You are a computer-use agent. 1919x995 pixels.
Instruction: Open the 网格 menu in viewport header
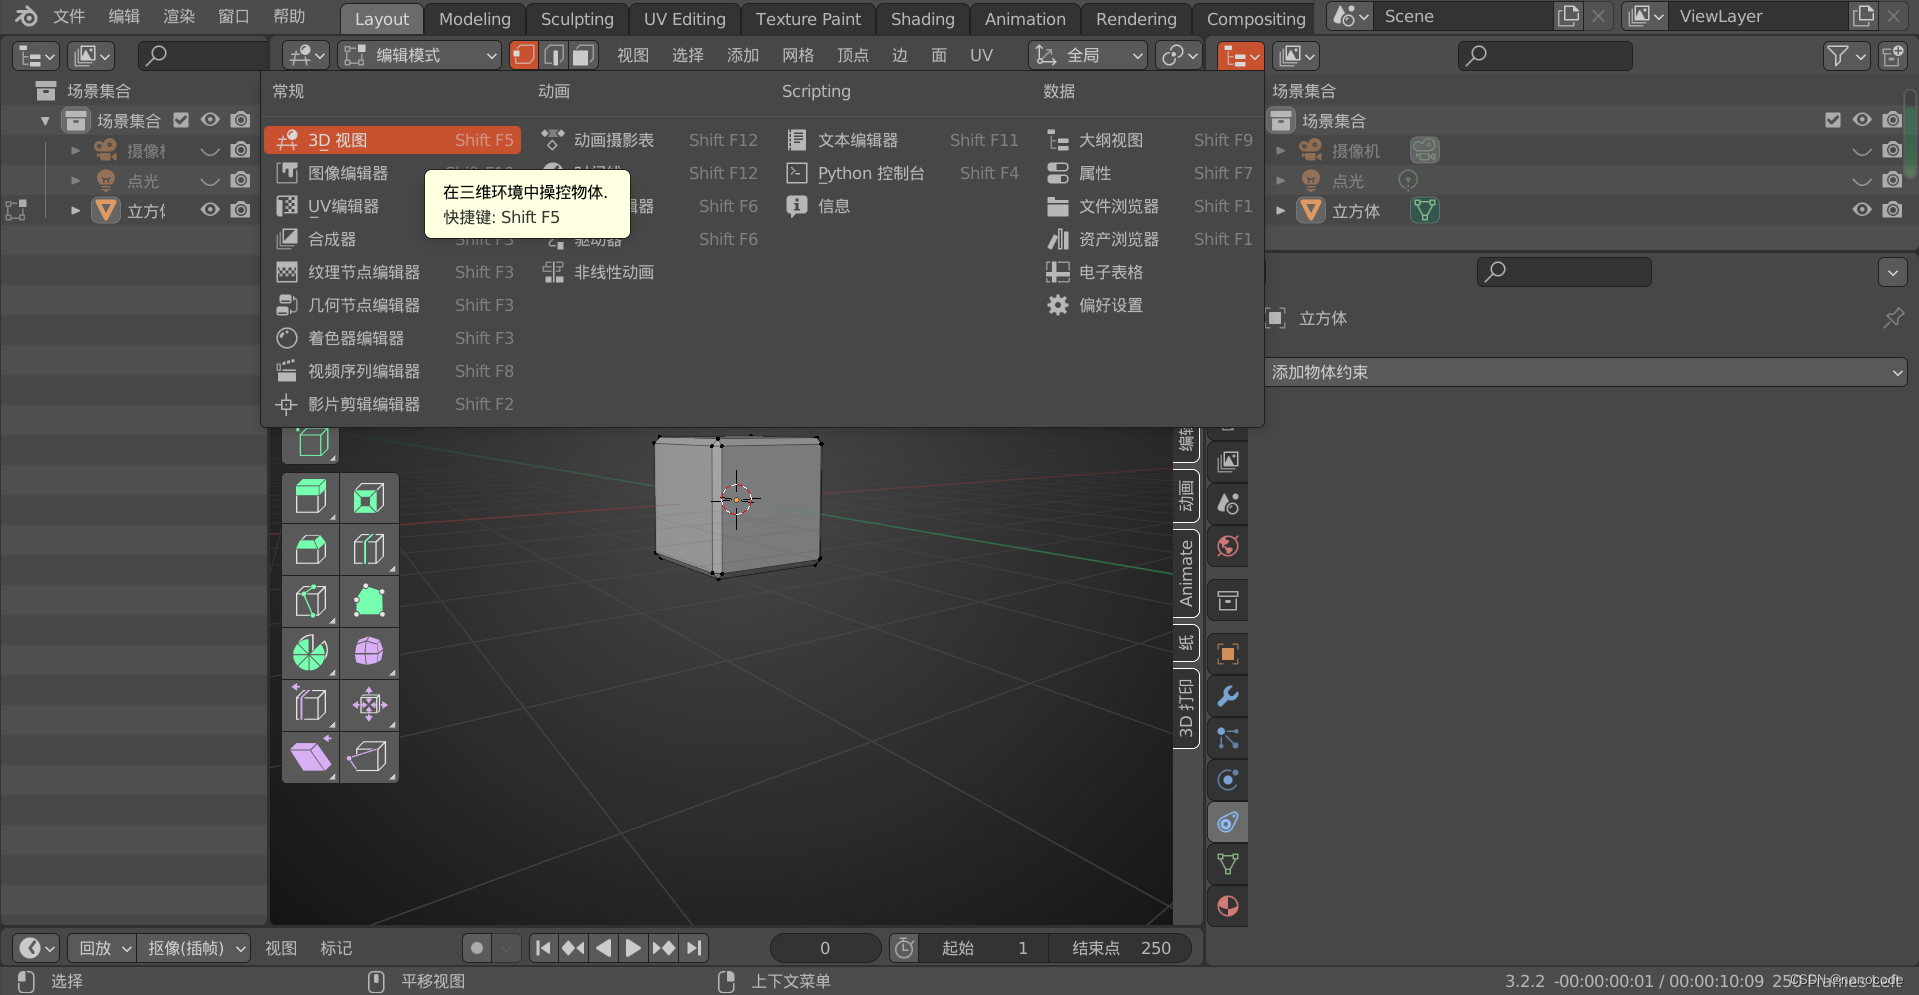coord(798,55)
